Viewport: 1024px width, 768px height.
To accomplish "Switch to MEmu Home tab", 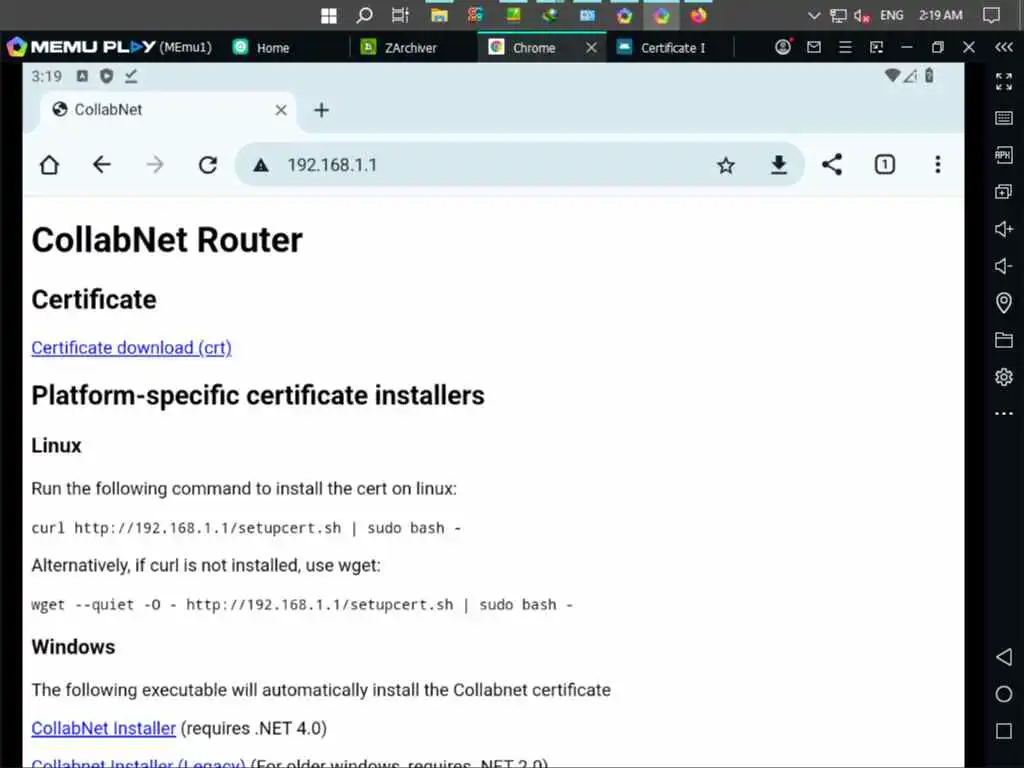I will click(272, 48).
